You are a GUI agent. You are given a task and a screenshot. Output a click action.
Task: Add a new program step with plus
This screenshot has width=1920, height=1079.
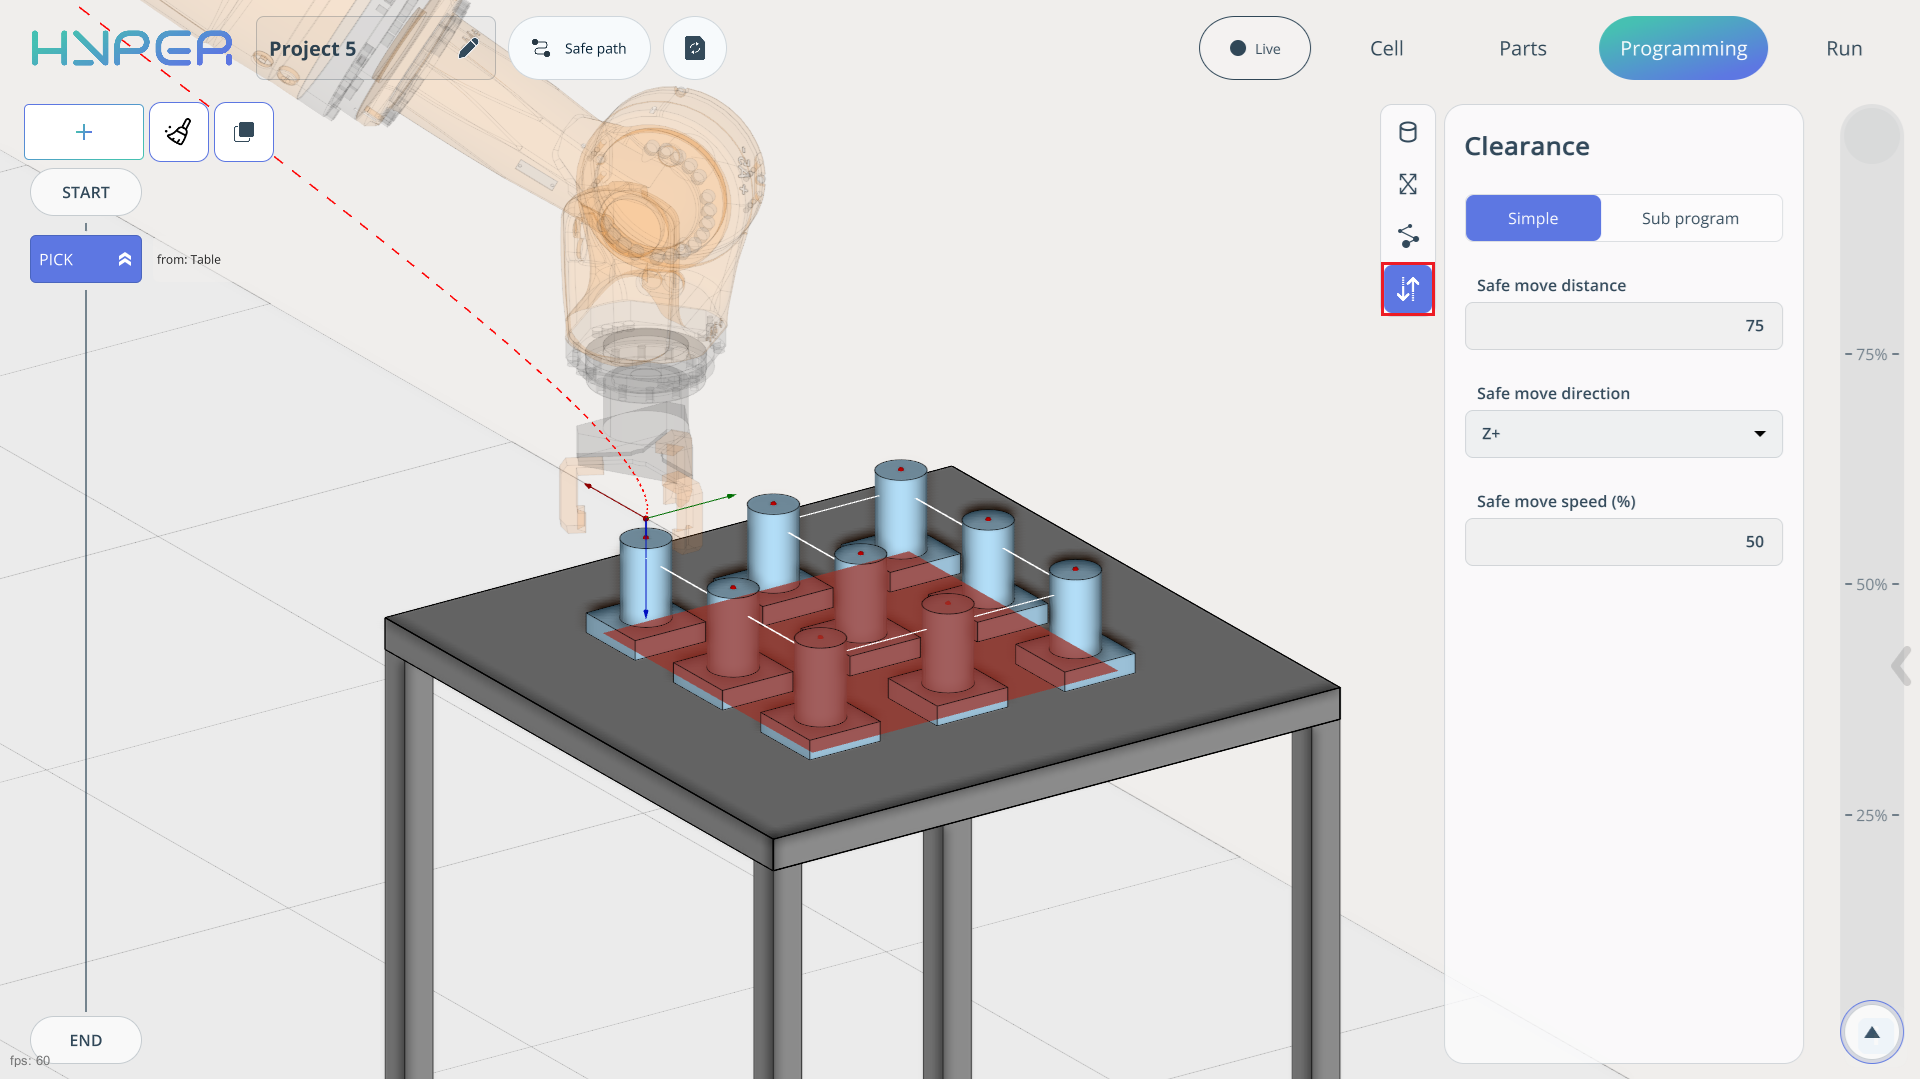click(x=84, y=132)
